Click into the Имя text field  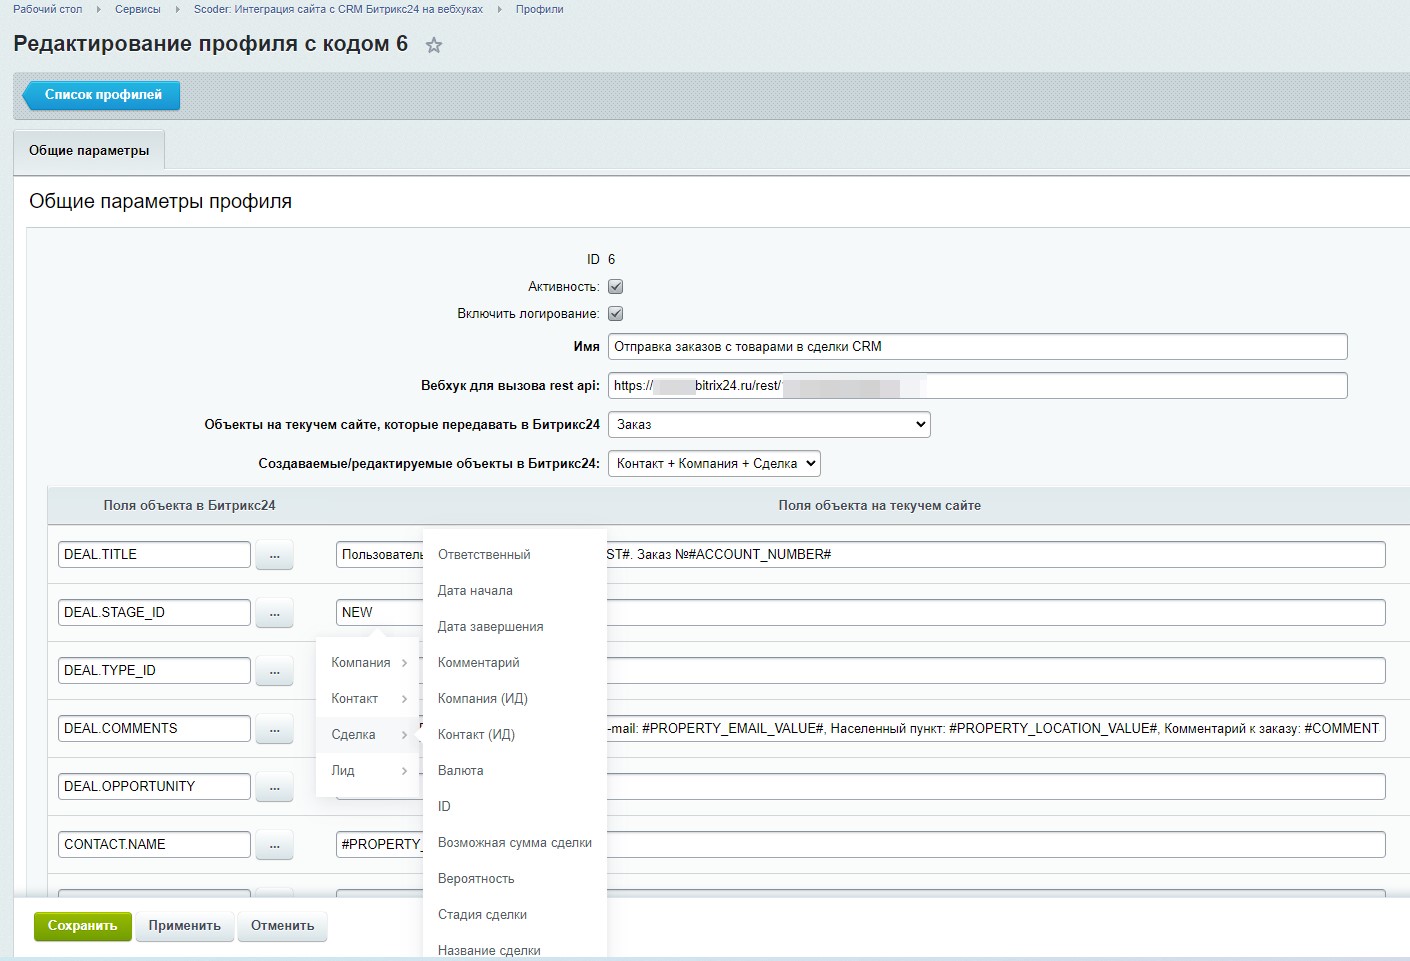pyautogui.click(x=976, y=347)
